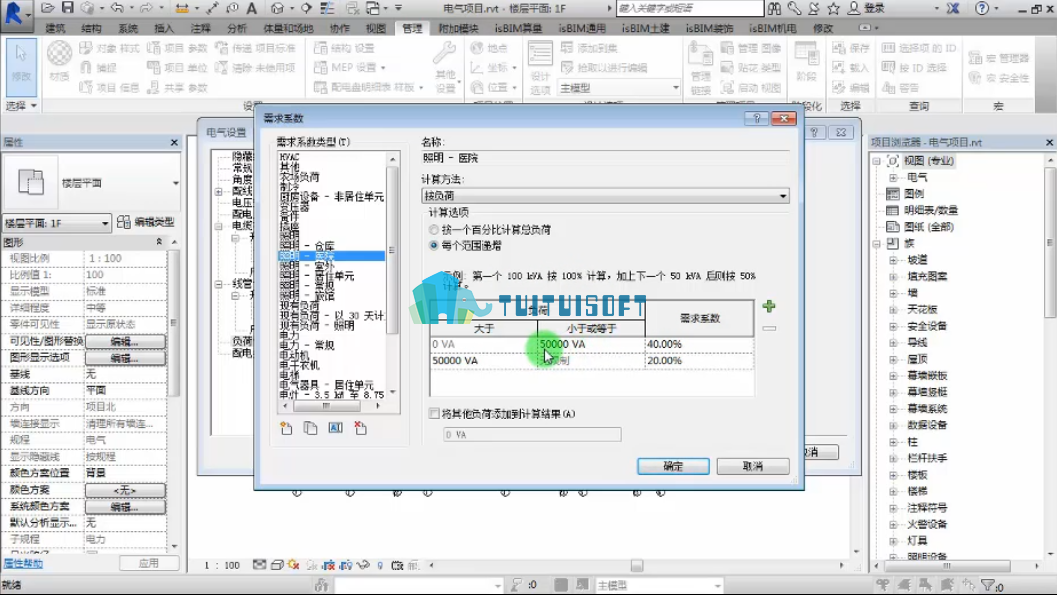Select the 50000 VA greater-than cell
Image resolution: width=1057 pixels, height=595 pixels.
point(484,361)
